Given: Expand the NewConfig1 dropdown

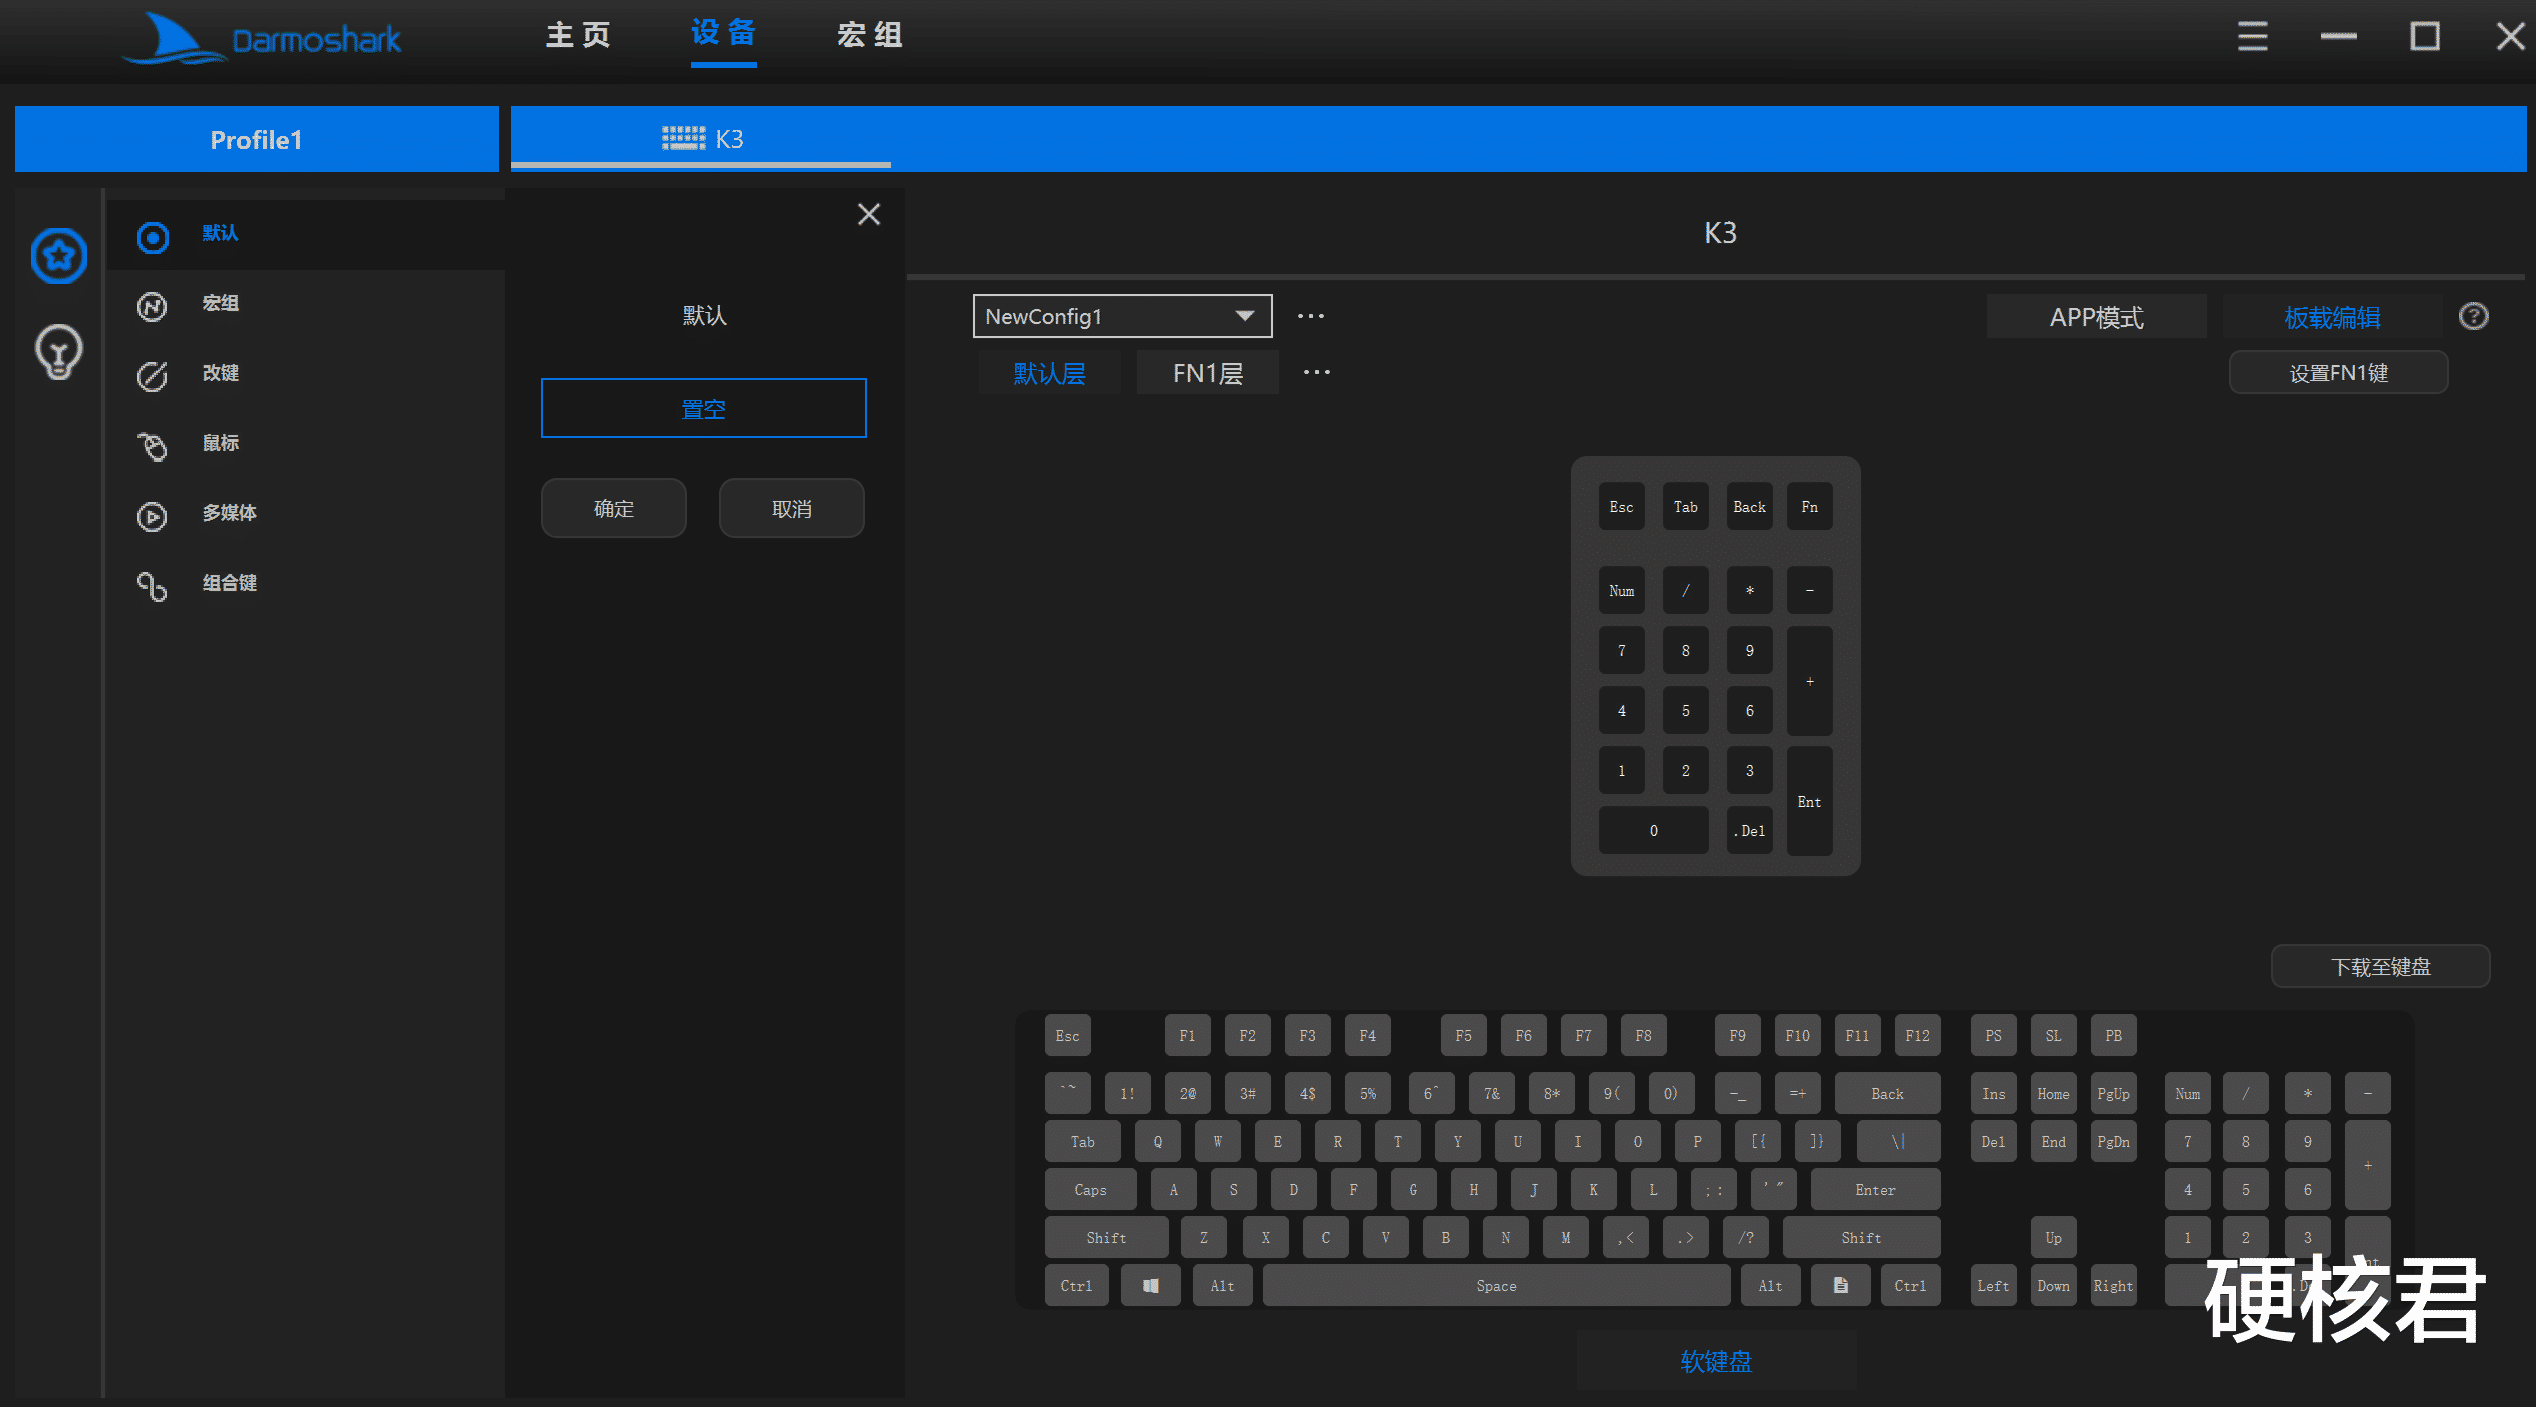Looking at the screenshot, I should click(1244, 316).
